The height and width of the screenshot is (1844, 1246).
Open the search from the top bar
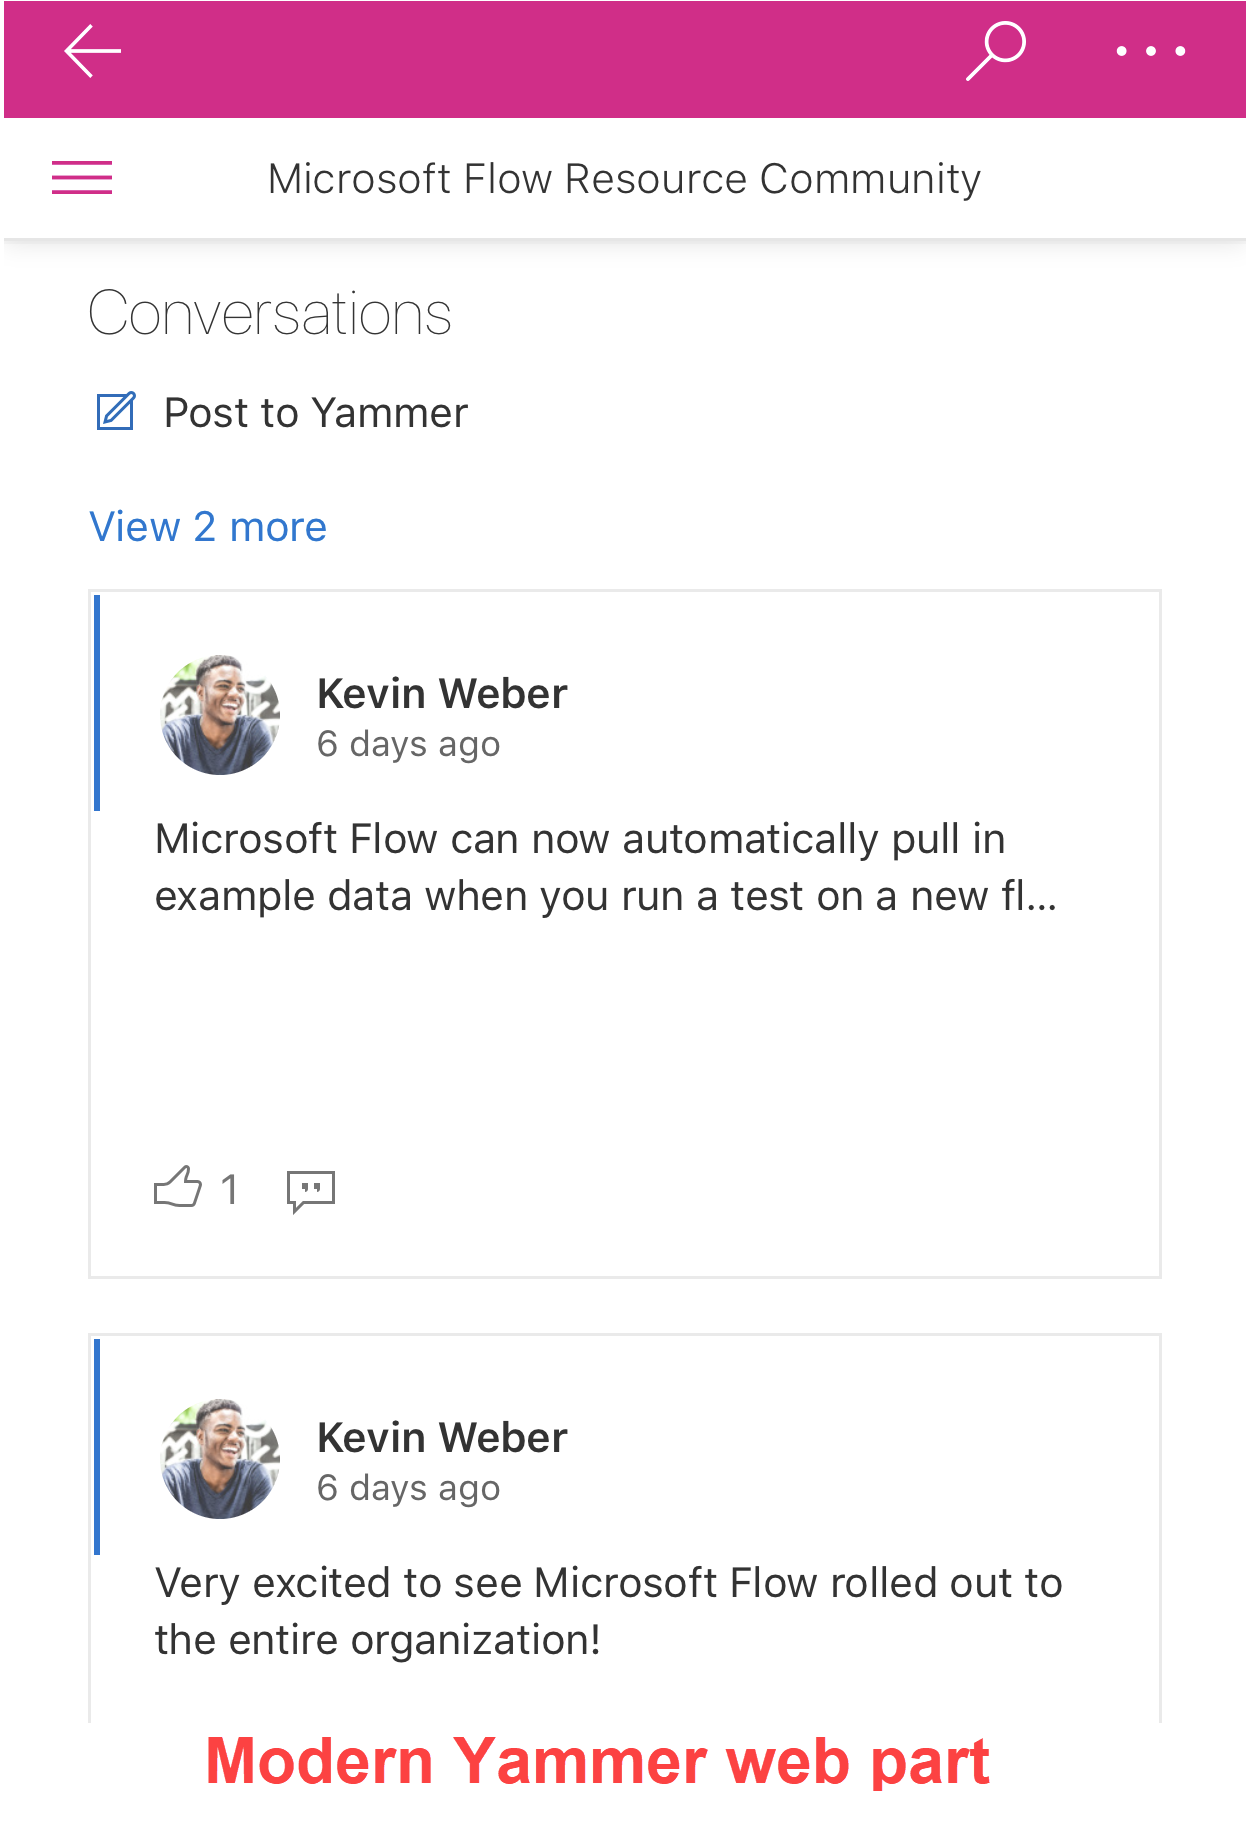995,49
